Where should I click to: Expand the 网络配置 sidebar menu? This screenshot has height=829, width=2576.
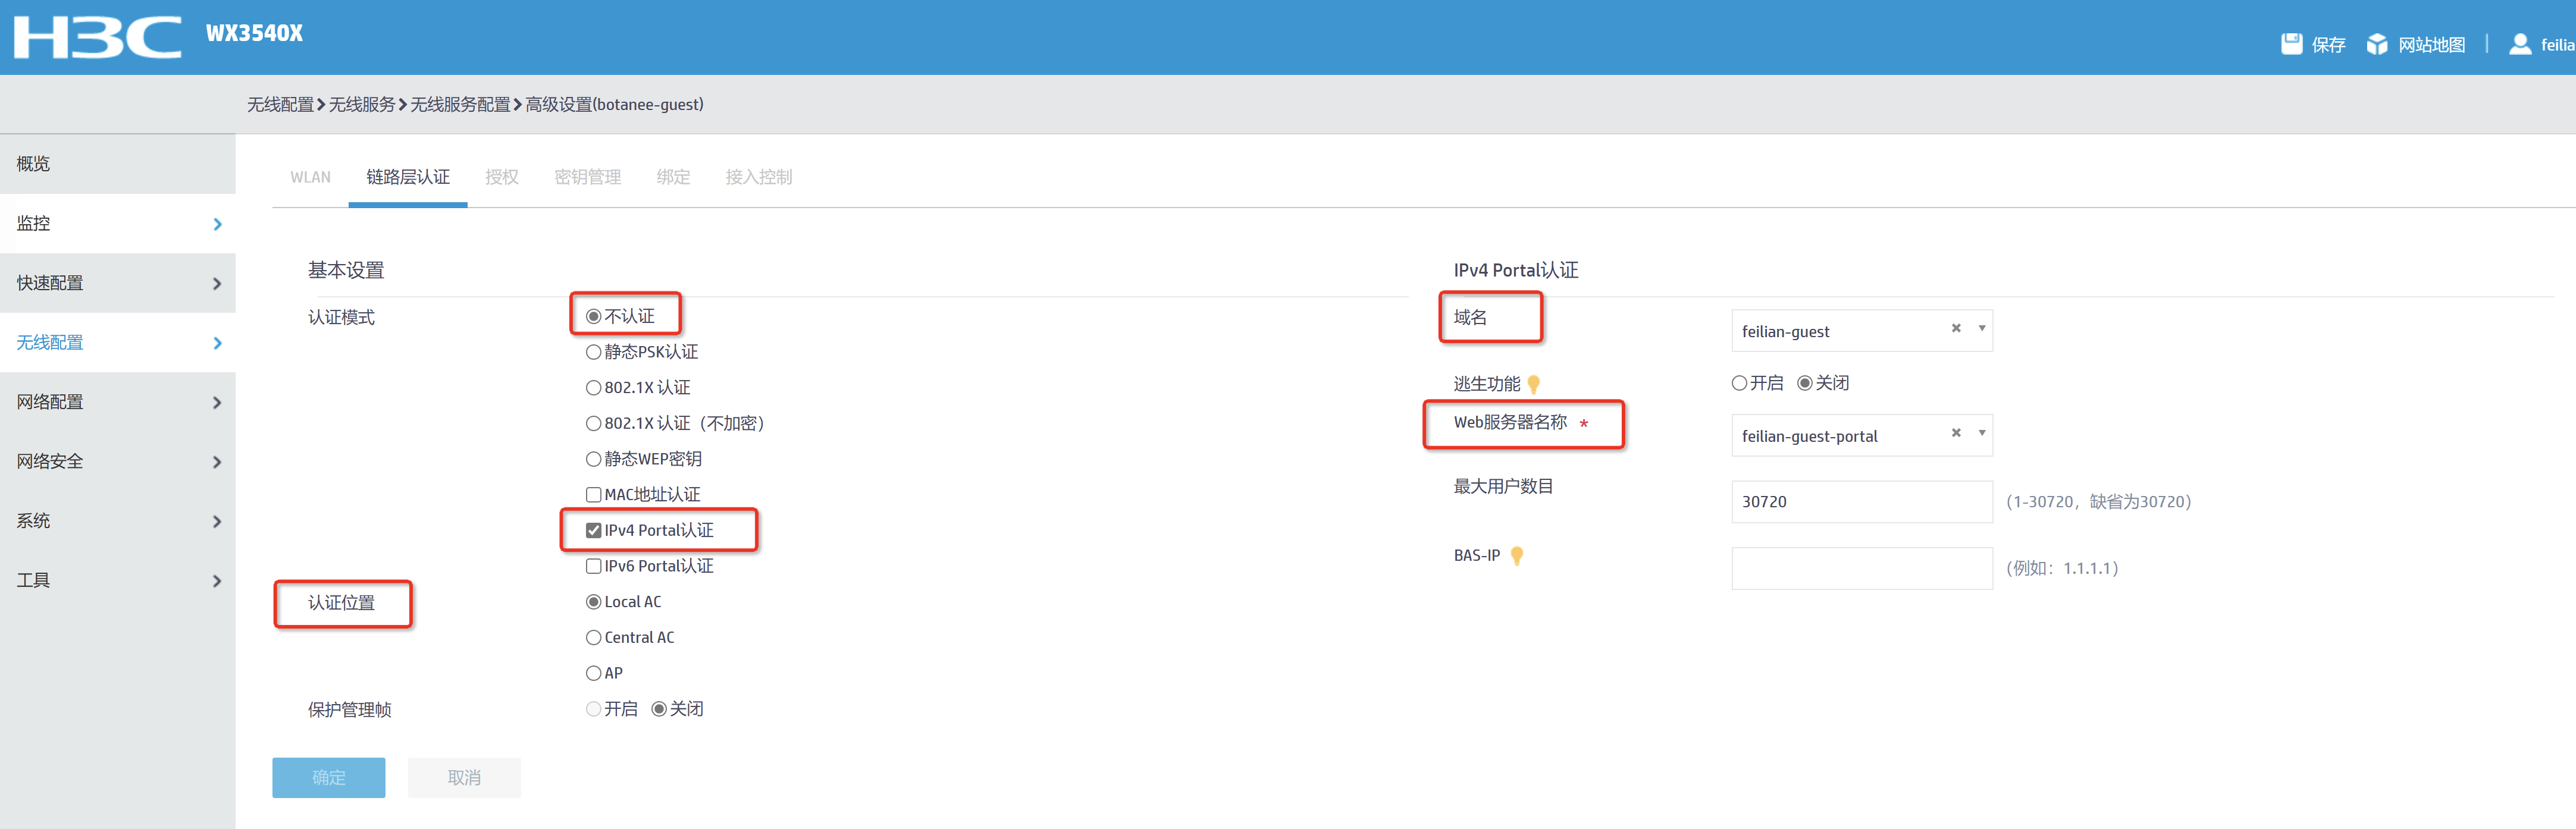tap(117, 402)
